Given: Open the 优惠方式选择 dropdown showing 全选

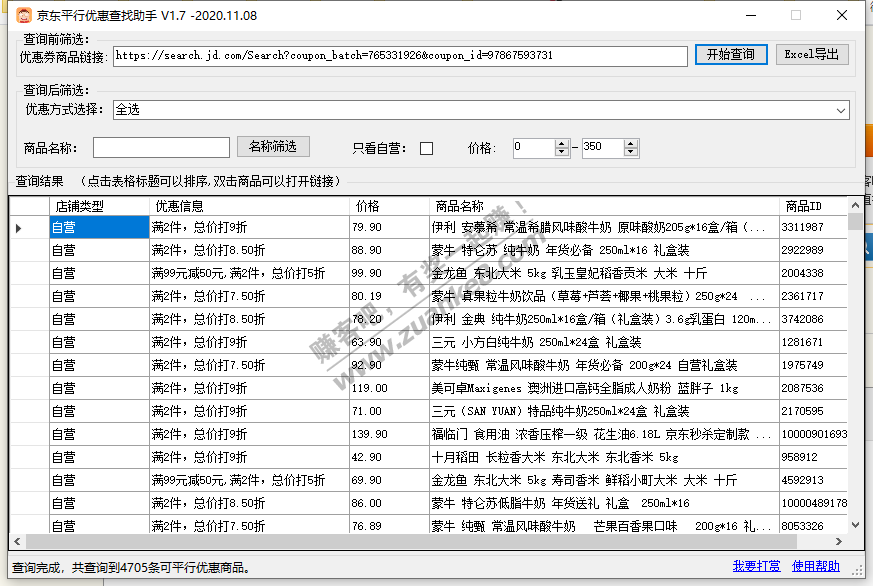Looking at the screenshot, I should click(x=481, y=110).
